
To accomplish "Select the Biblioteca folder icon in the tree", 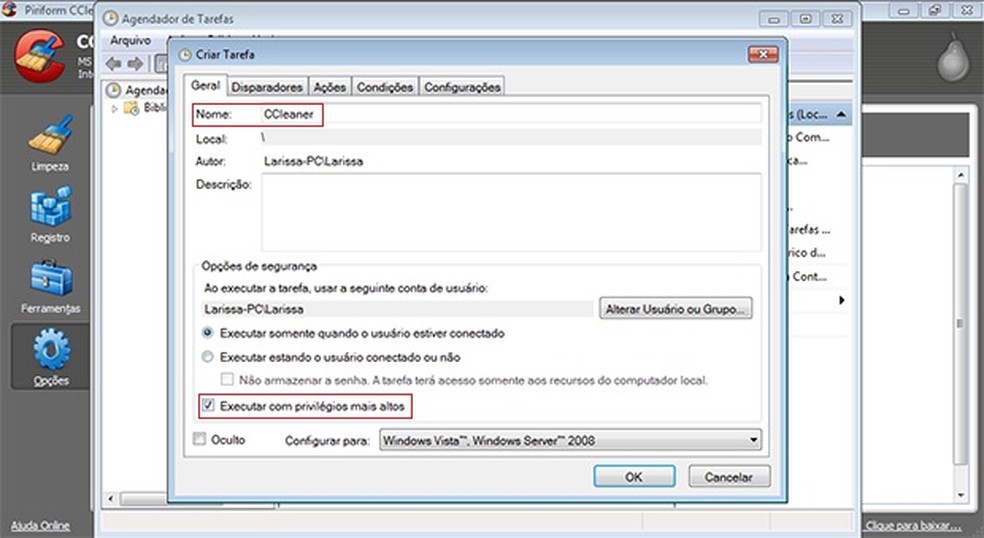I will (131, 109).
